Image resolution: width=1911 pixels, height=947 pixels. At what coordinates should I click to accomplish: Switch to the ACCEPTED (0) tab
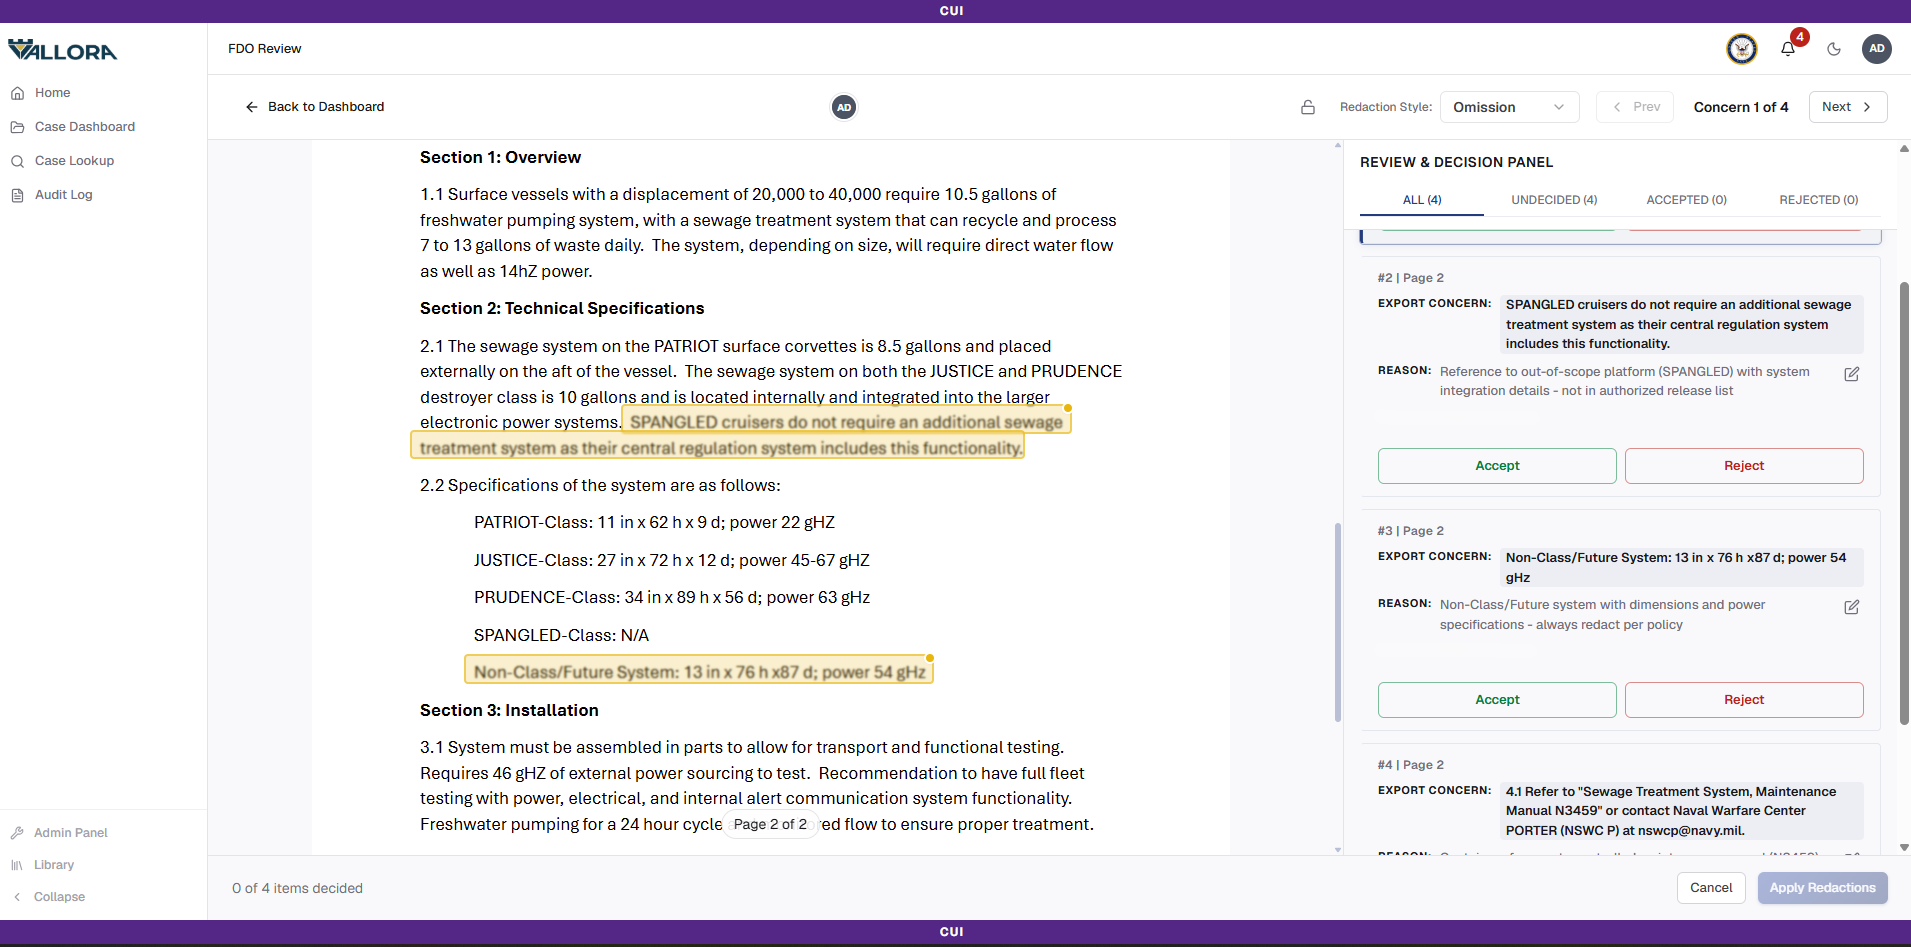tap(1686, 200)
